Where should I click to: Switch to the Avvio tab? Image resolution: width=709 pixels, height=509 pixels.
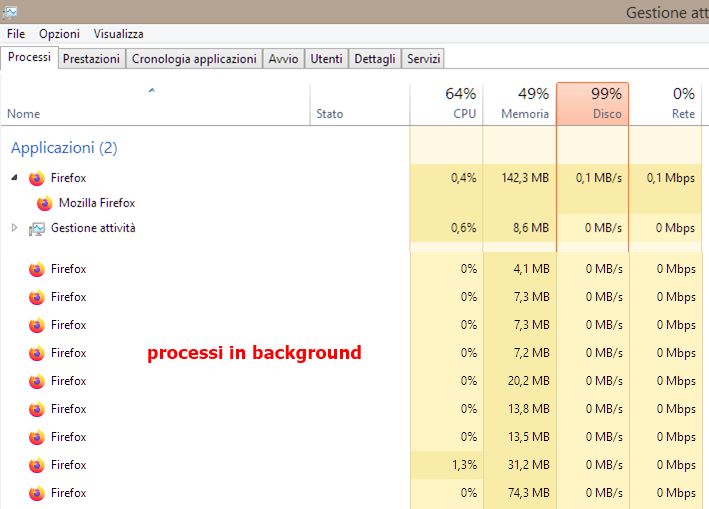click(284, 59)
